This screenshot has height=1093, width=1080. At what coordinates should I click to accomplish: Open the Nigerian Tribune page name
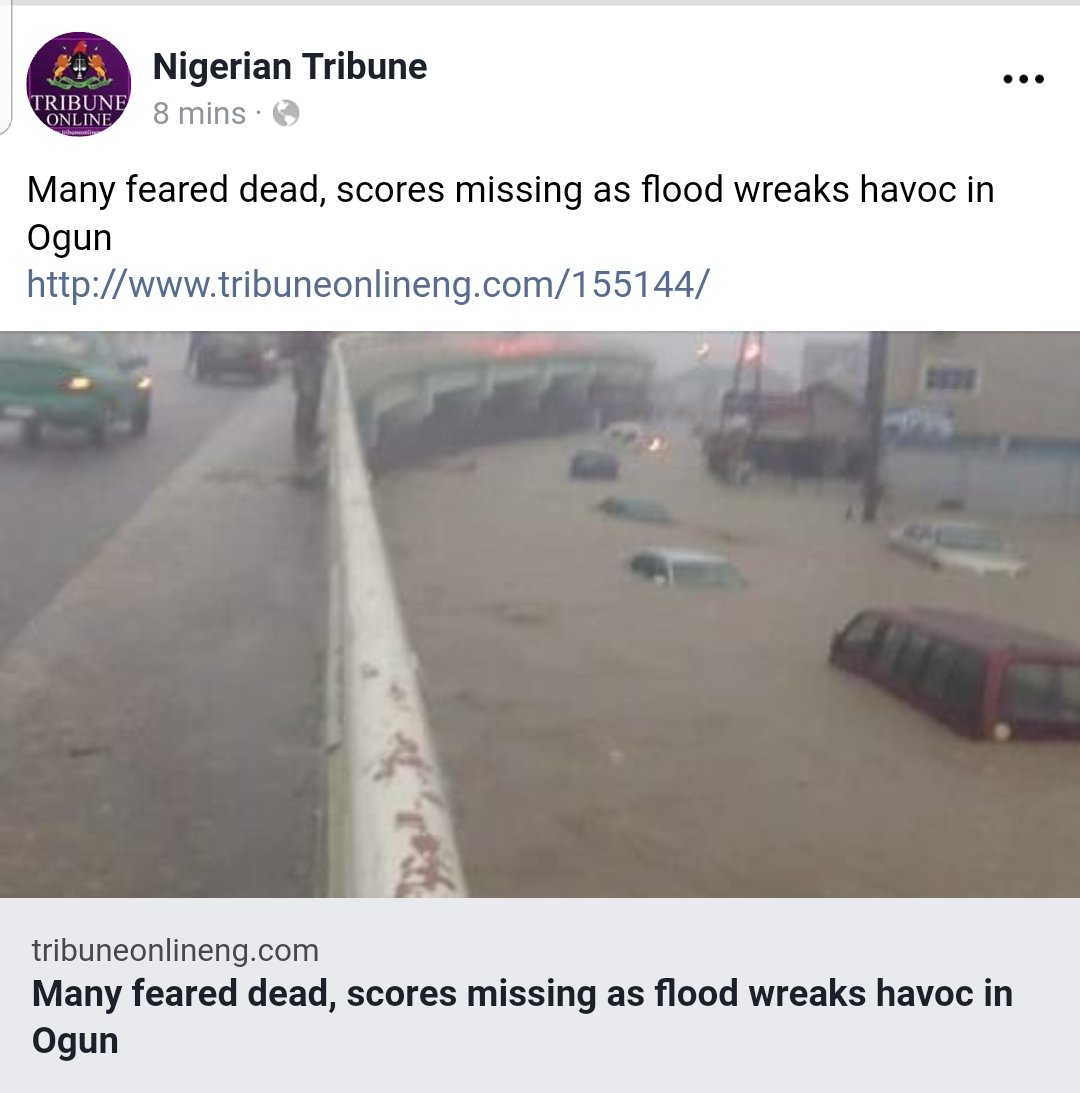pos(289,67)
